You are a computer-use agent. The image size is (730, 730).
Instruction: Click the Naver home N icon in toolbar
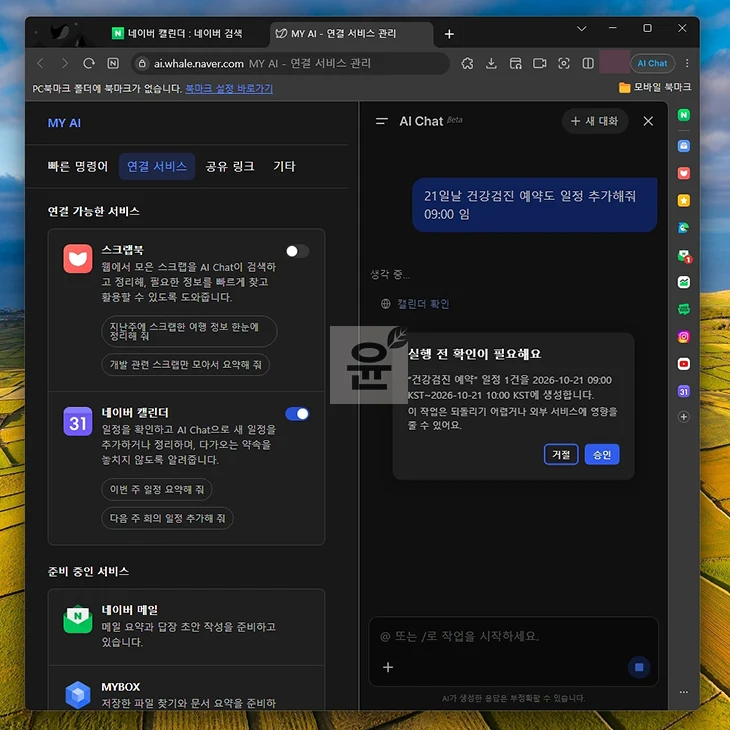pyautogui.click(x=113, y=63)
